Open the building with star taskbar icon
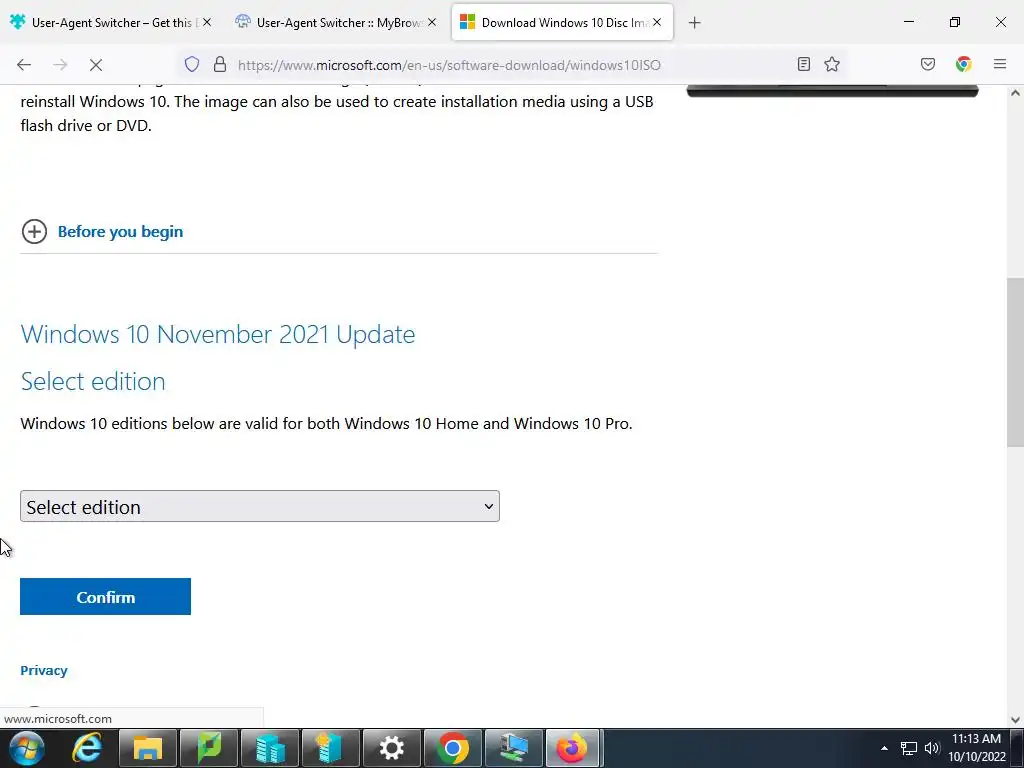 [330, 748]
